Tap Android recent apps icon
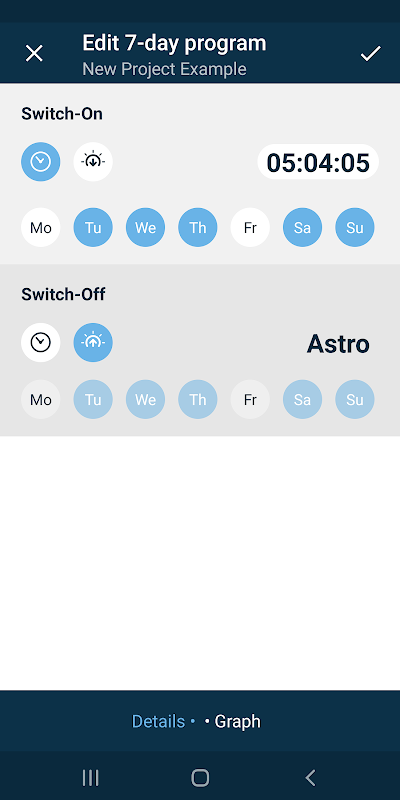The height and width of the screenshot is (800, 400). point(90,778)
